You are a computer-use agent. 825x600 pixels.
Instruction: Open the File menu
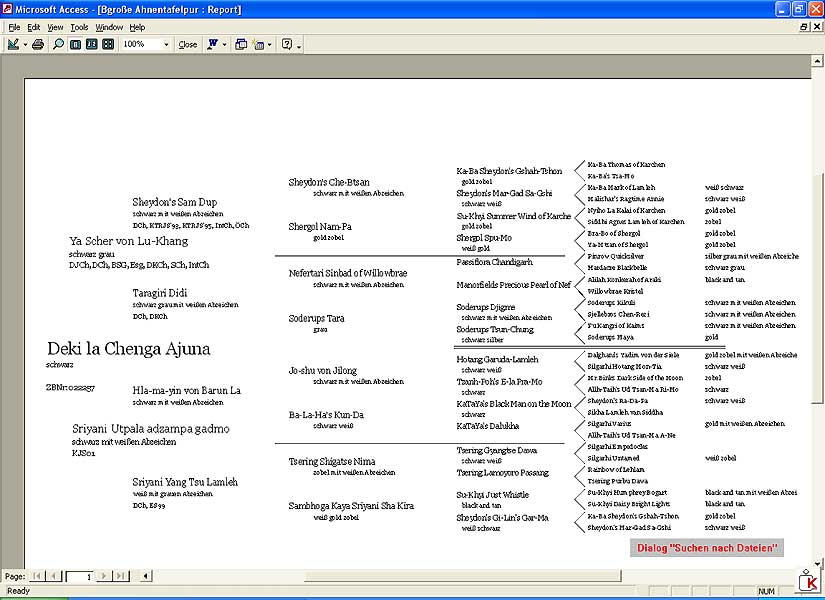click(x=14, y=27)
